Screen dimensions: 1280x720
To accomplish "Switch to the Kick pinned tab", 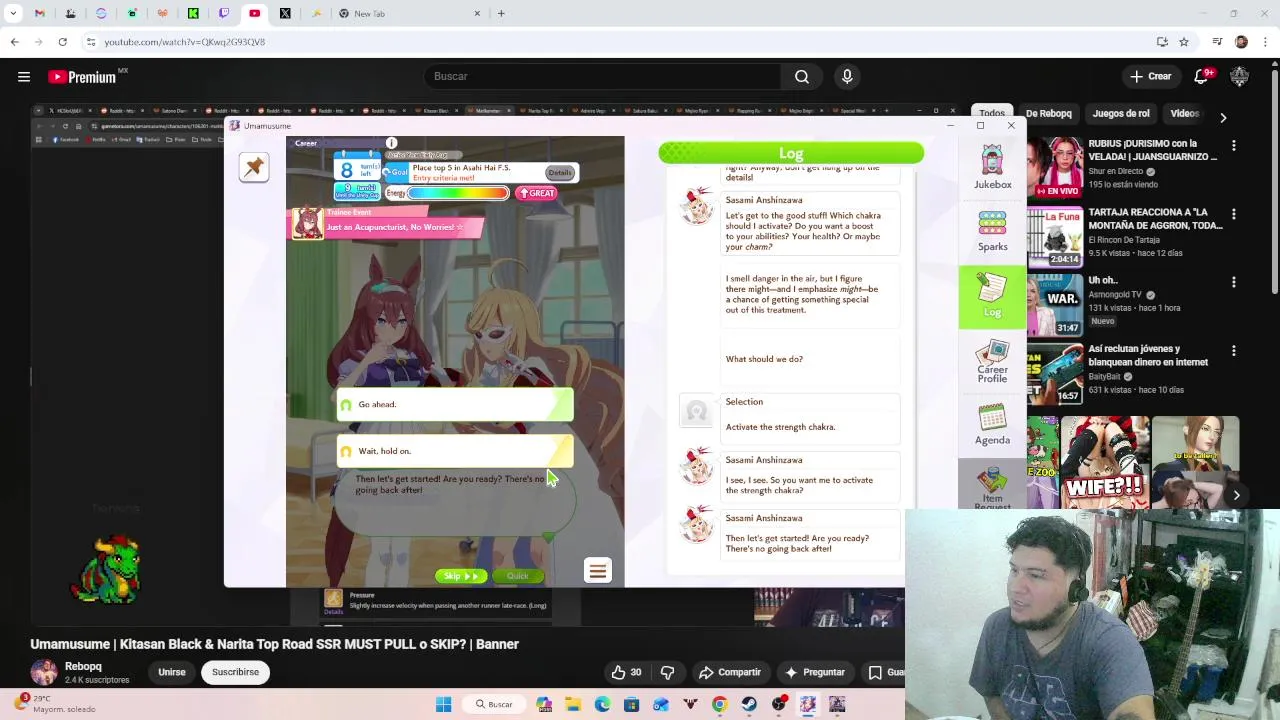I will click(193, 14).
